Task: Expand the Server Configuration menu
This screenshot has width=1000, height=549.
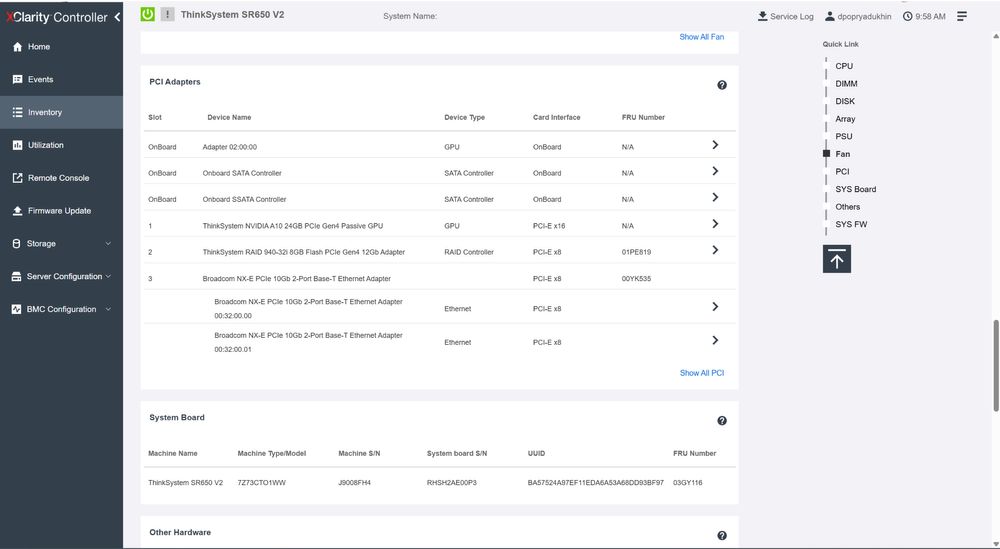Action: pyautogui.click(x=61, y=276)
